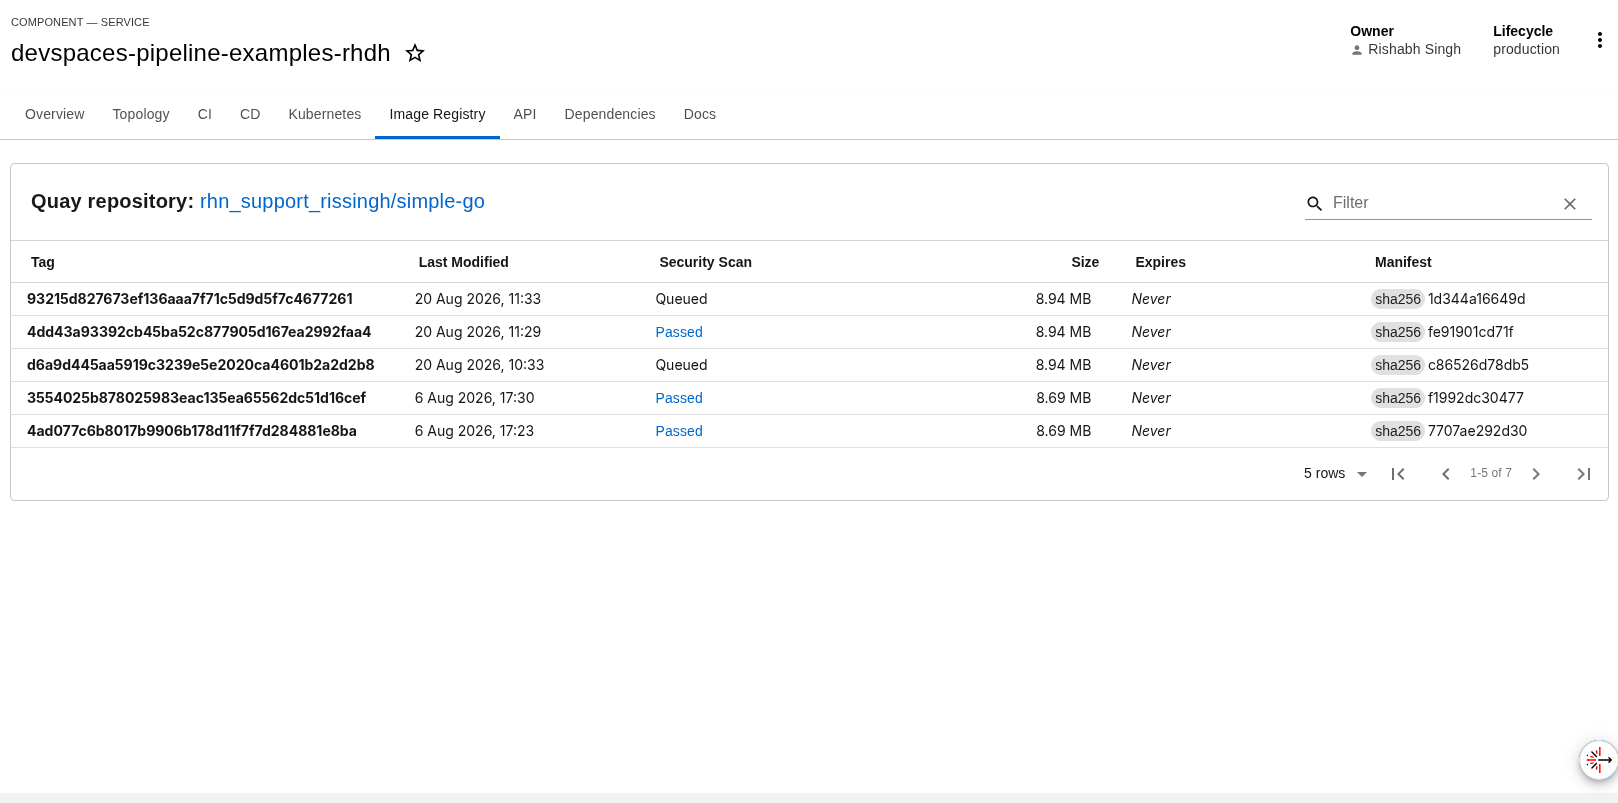Switch to the Dependencies tab

point(610,114)
